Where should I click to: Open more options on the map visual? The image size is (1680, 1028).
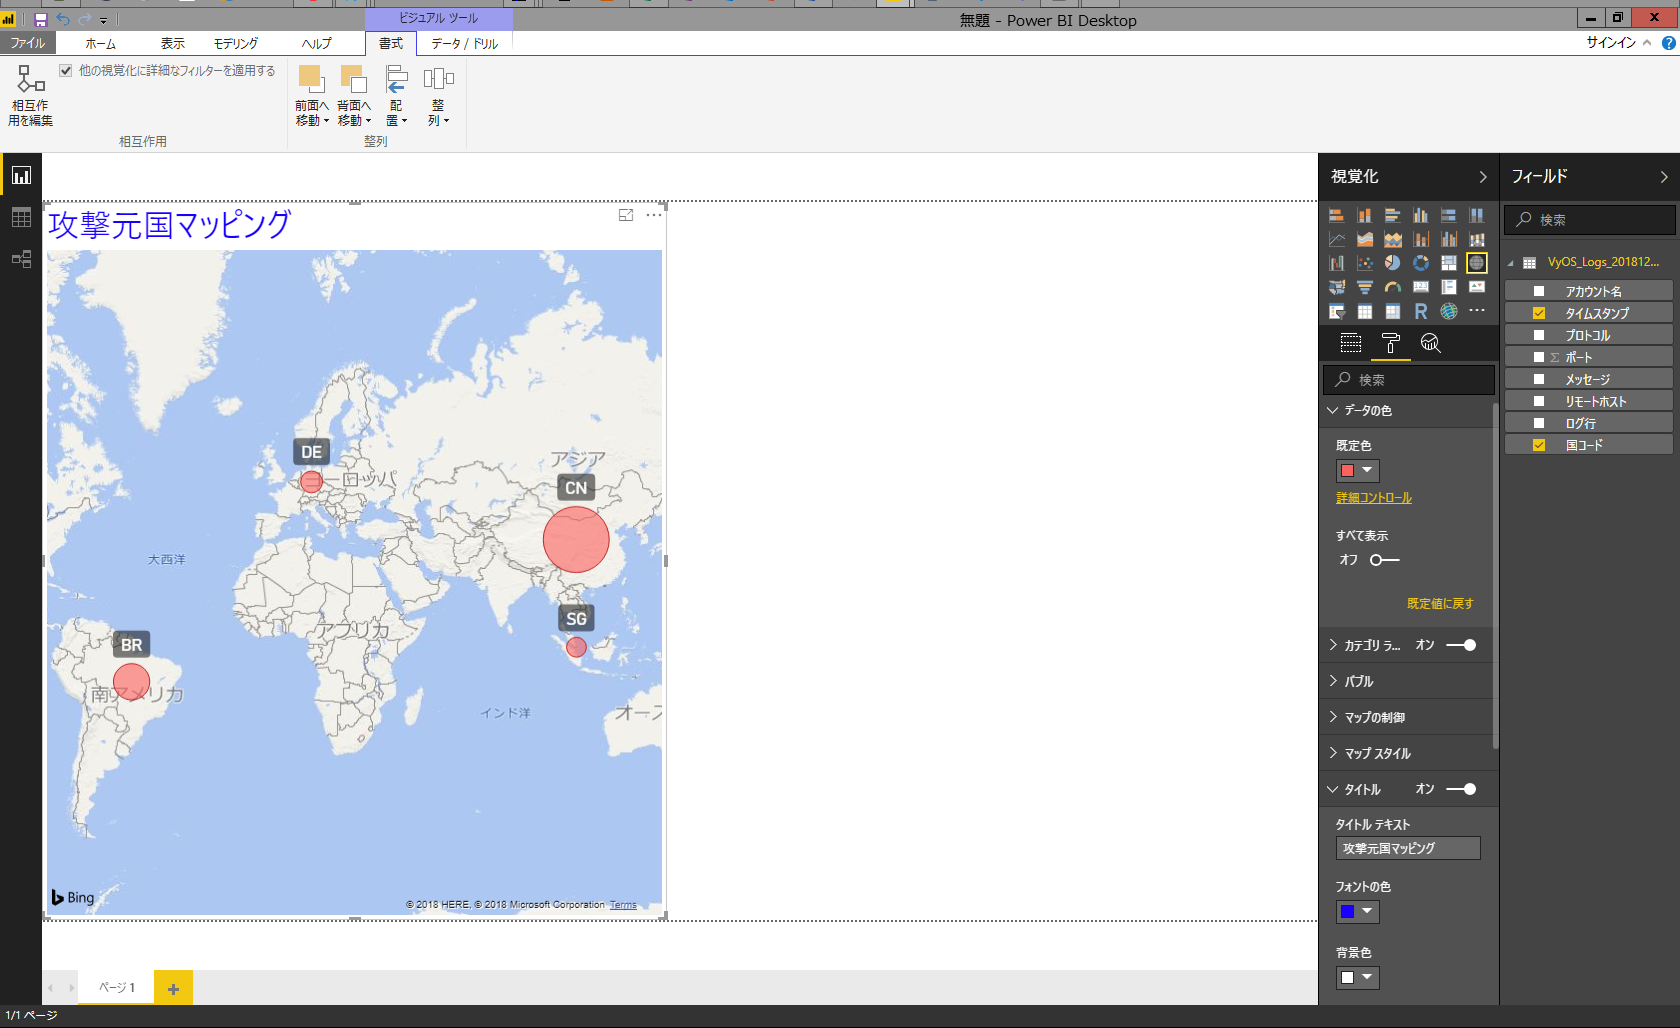[654, 215]
